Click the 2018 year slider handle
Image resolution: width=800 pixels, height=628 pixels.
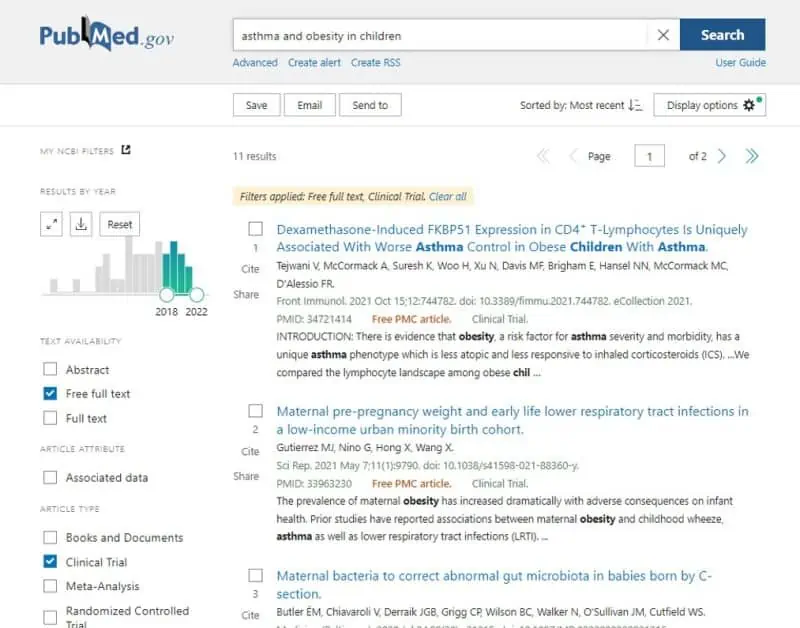tap(167, 294)
